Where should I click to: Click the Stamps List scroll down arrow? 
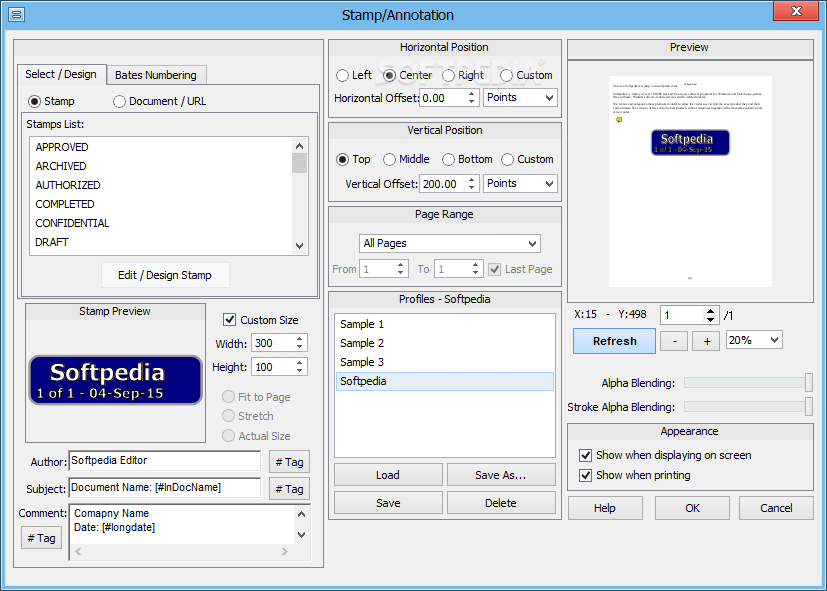coord(300,246)
